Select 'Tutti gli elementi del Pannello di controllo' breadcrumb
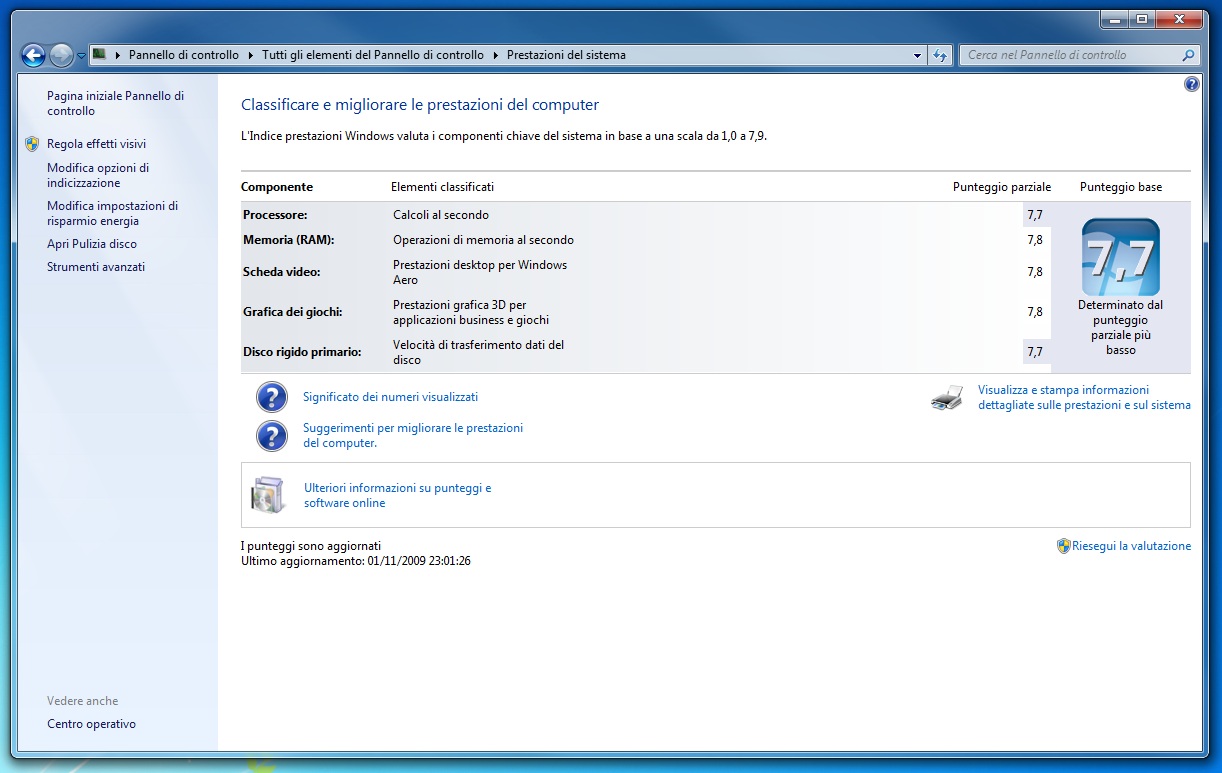This screenshot has width=1222, height=773. coord(373,55)
